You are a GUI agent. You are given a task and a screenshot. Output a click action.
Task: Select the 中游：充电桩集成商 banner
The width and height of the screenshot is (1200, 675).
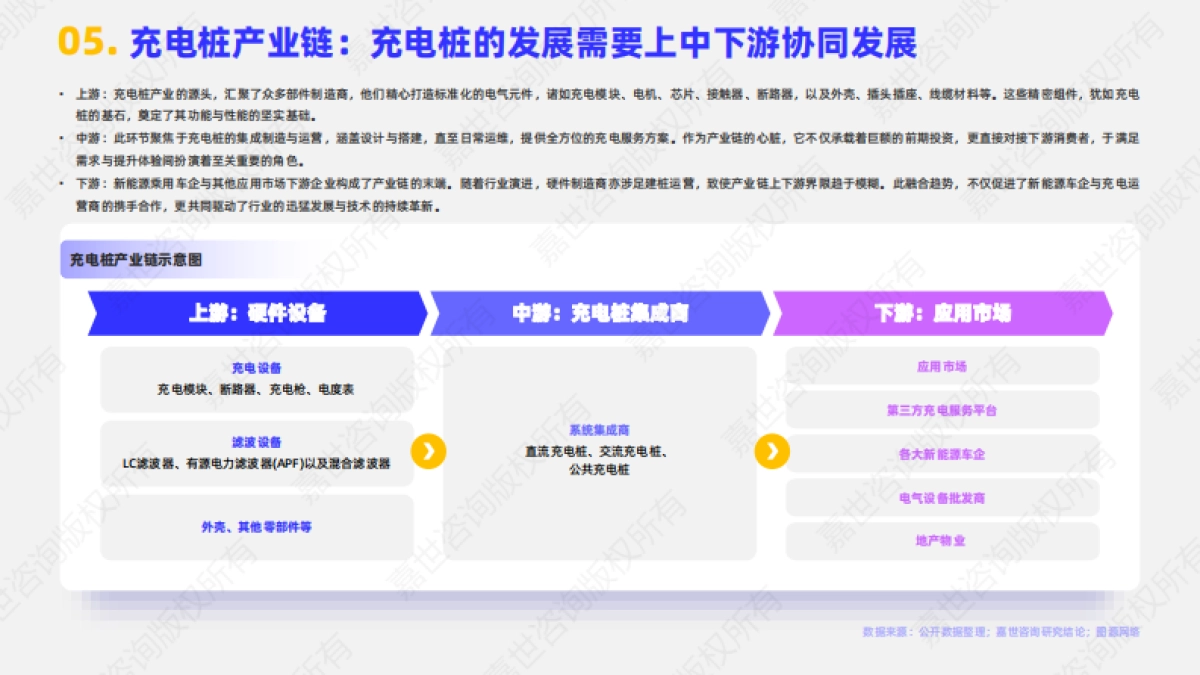coord(600,313)
